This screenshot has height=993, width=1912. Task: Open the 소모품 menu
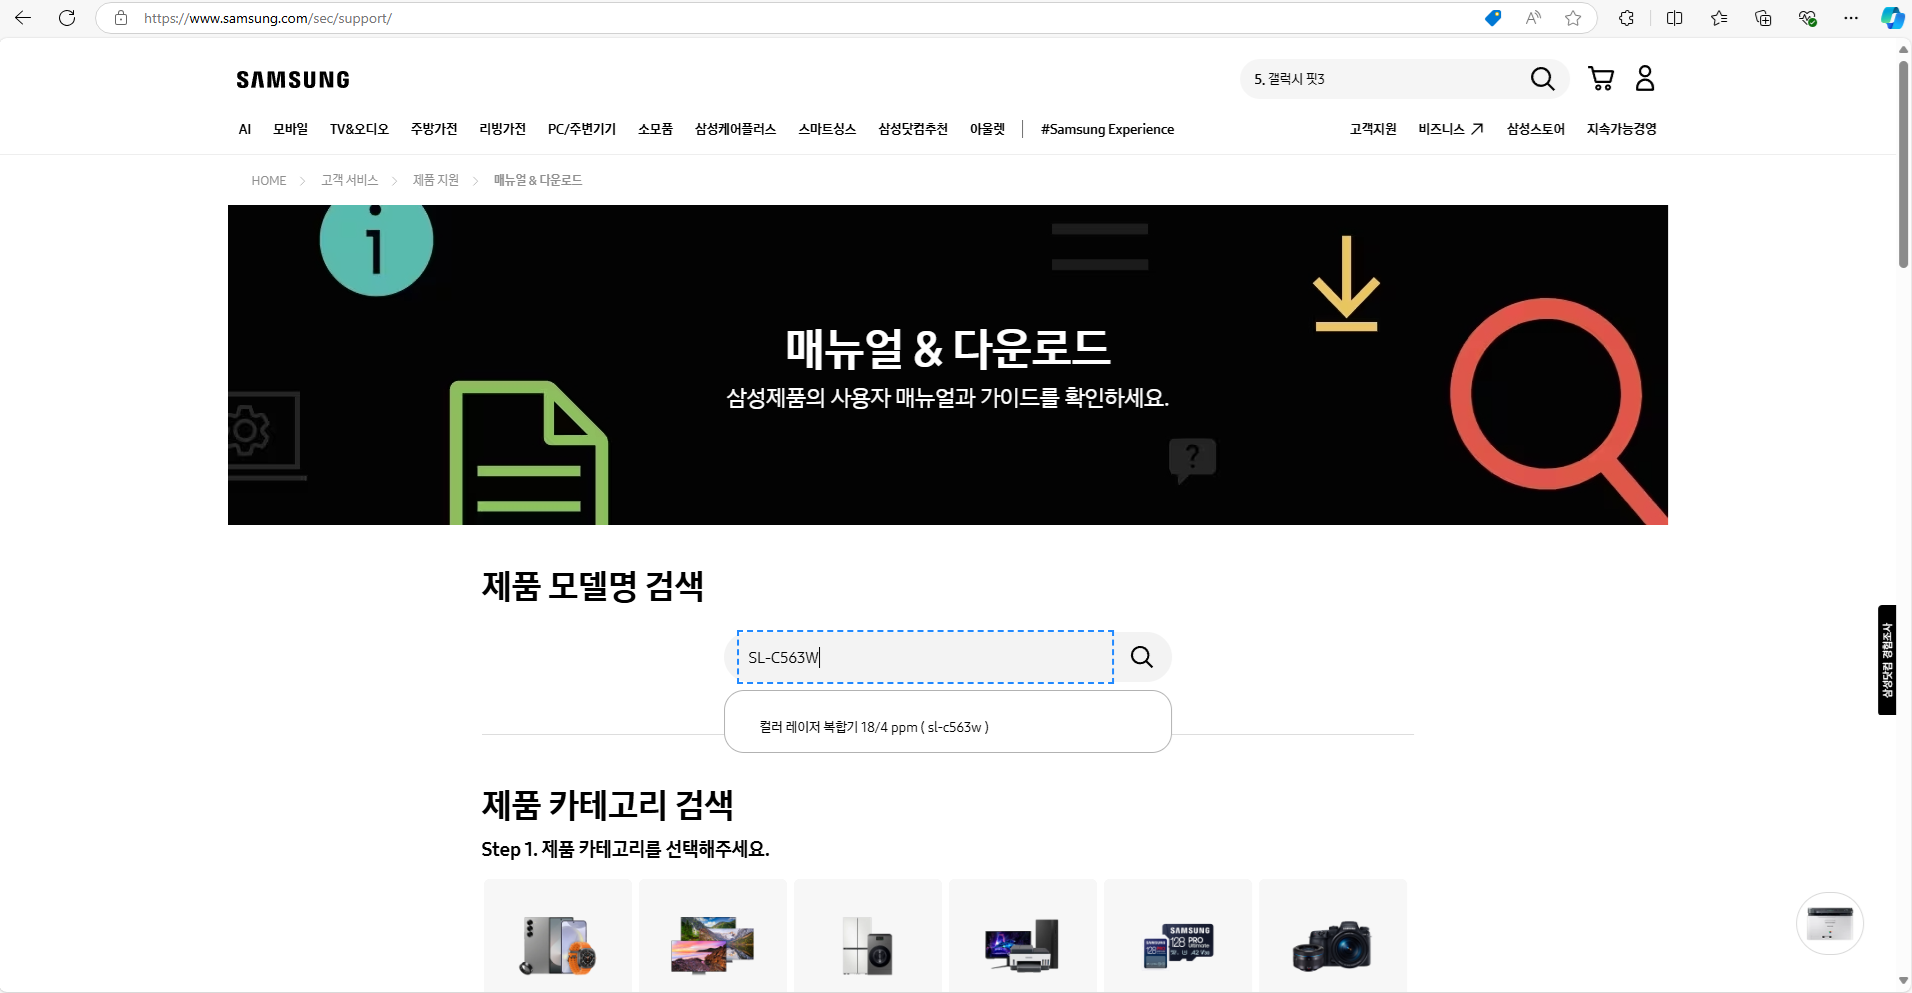pos(656,129)
